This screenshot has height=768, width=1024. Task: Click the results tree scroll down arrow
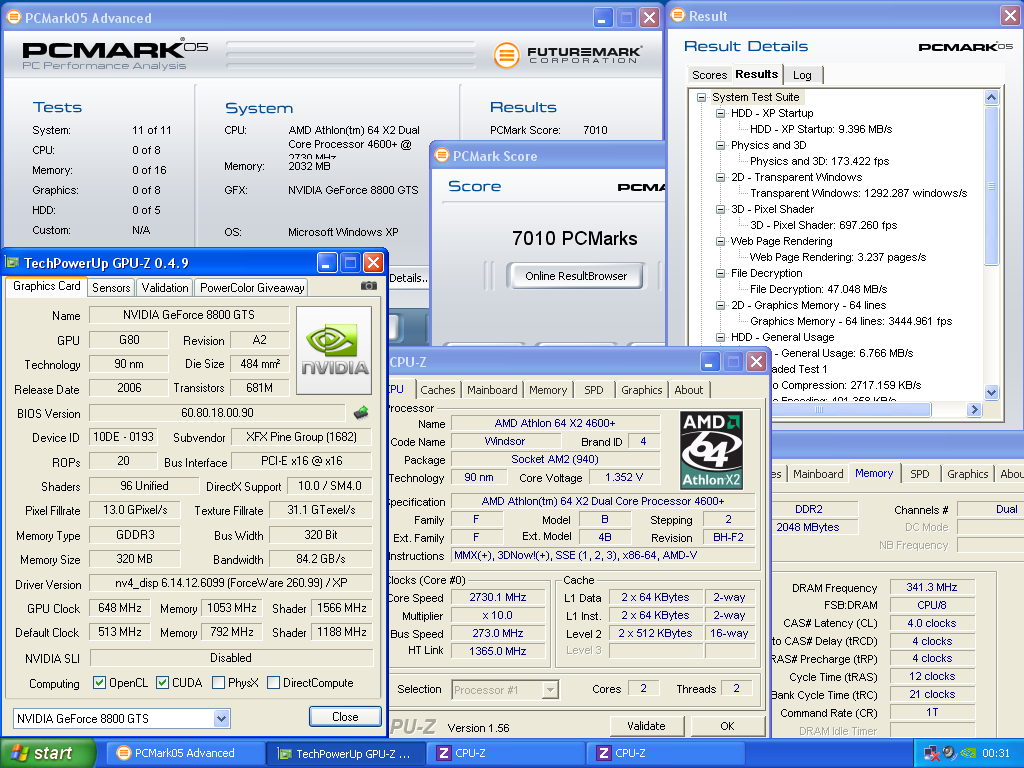point(991,392)
